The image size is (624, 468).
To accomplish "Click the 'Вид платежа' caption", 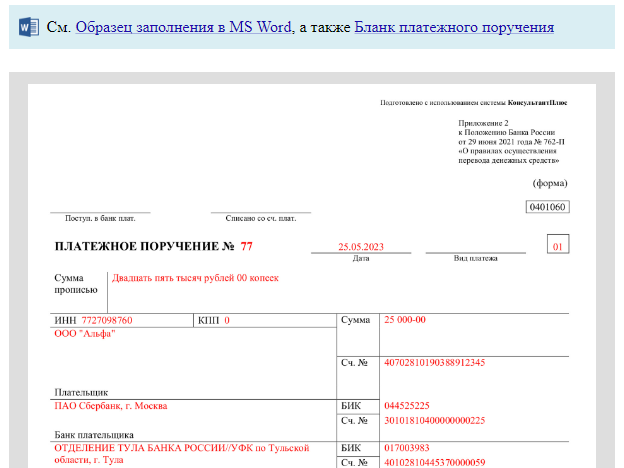I will tap(476, 258).
